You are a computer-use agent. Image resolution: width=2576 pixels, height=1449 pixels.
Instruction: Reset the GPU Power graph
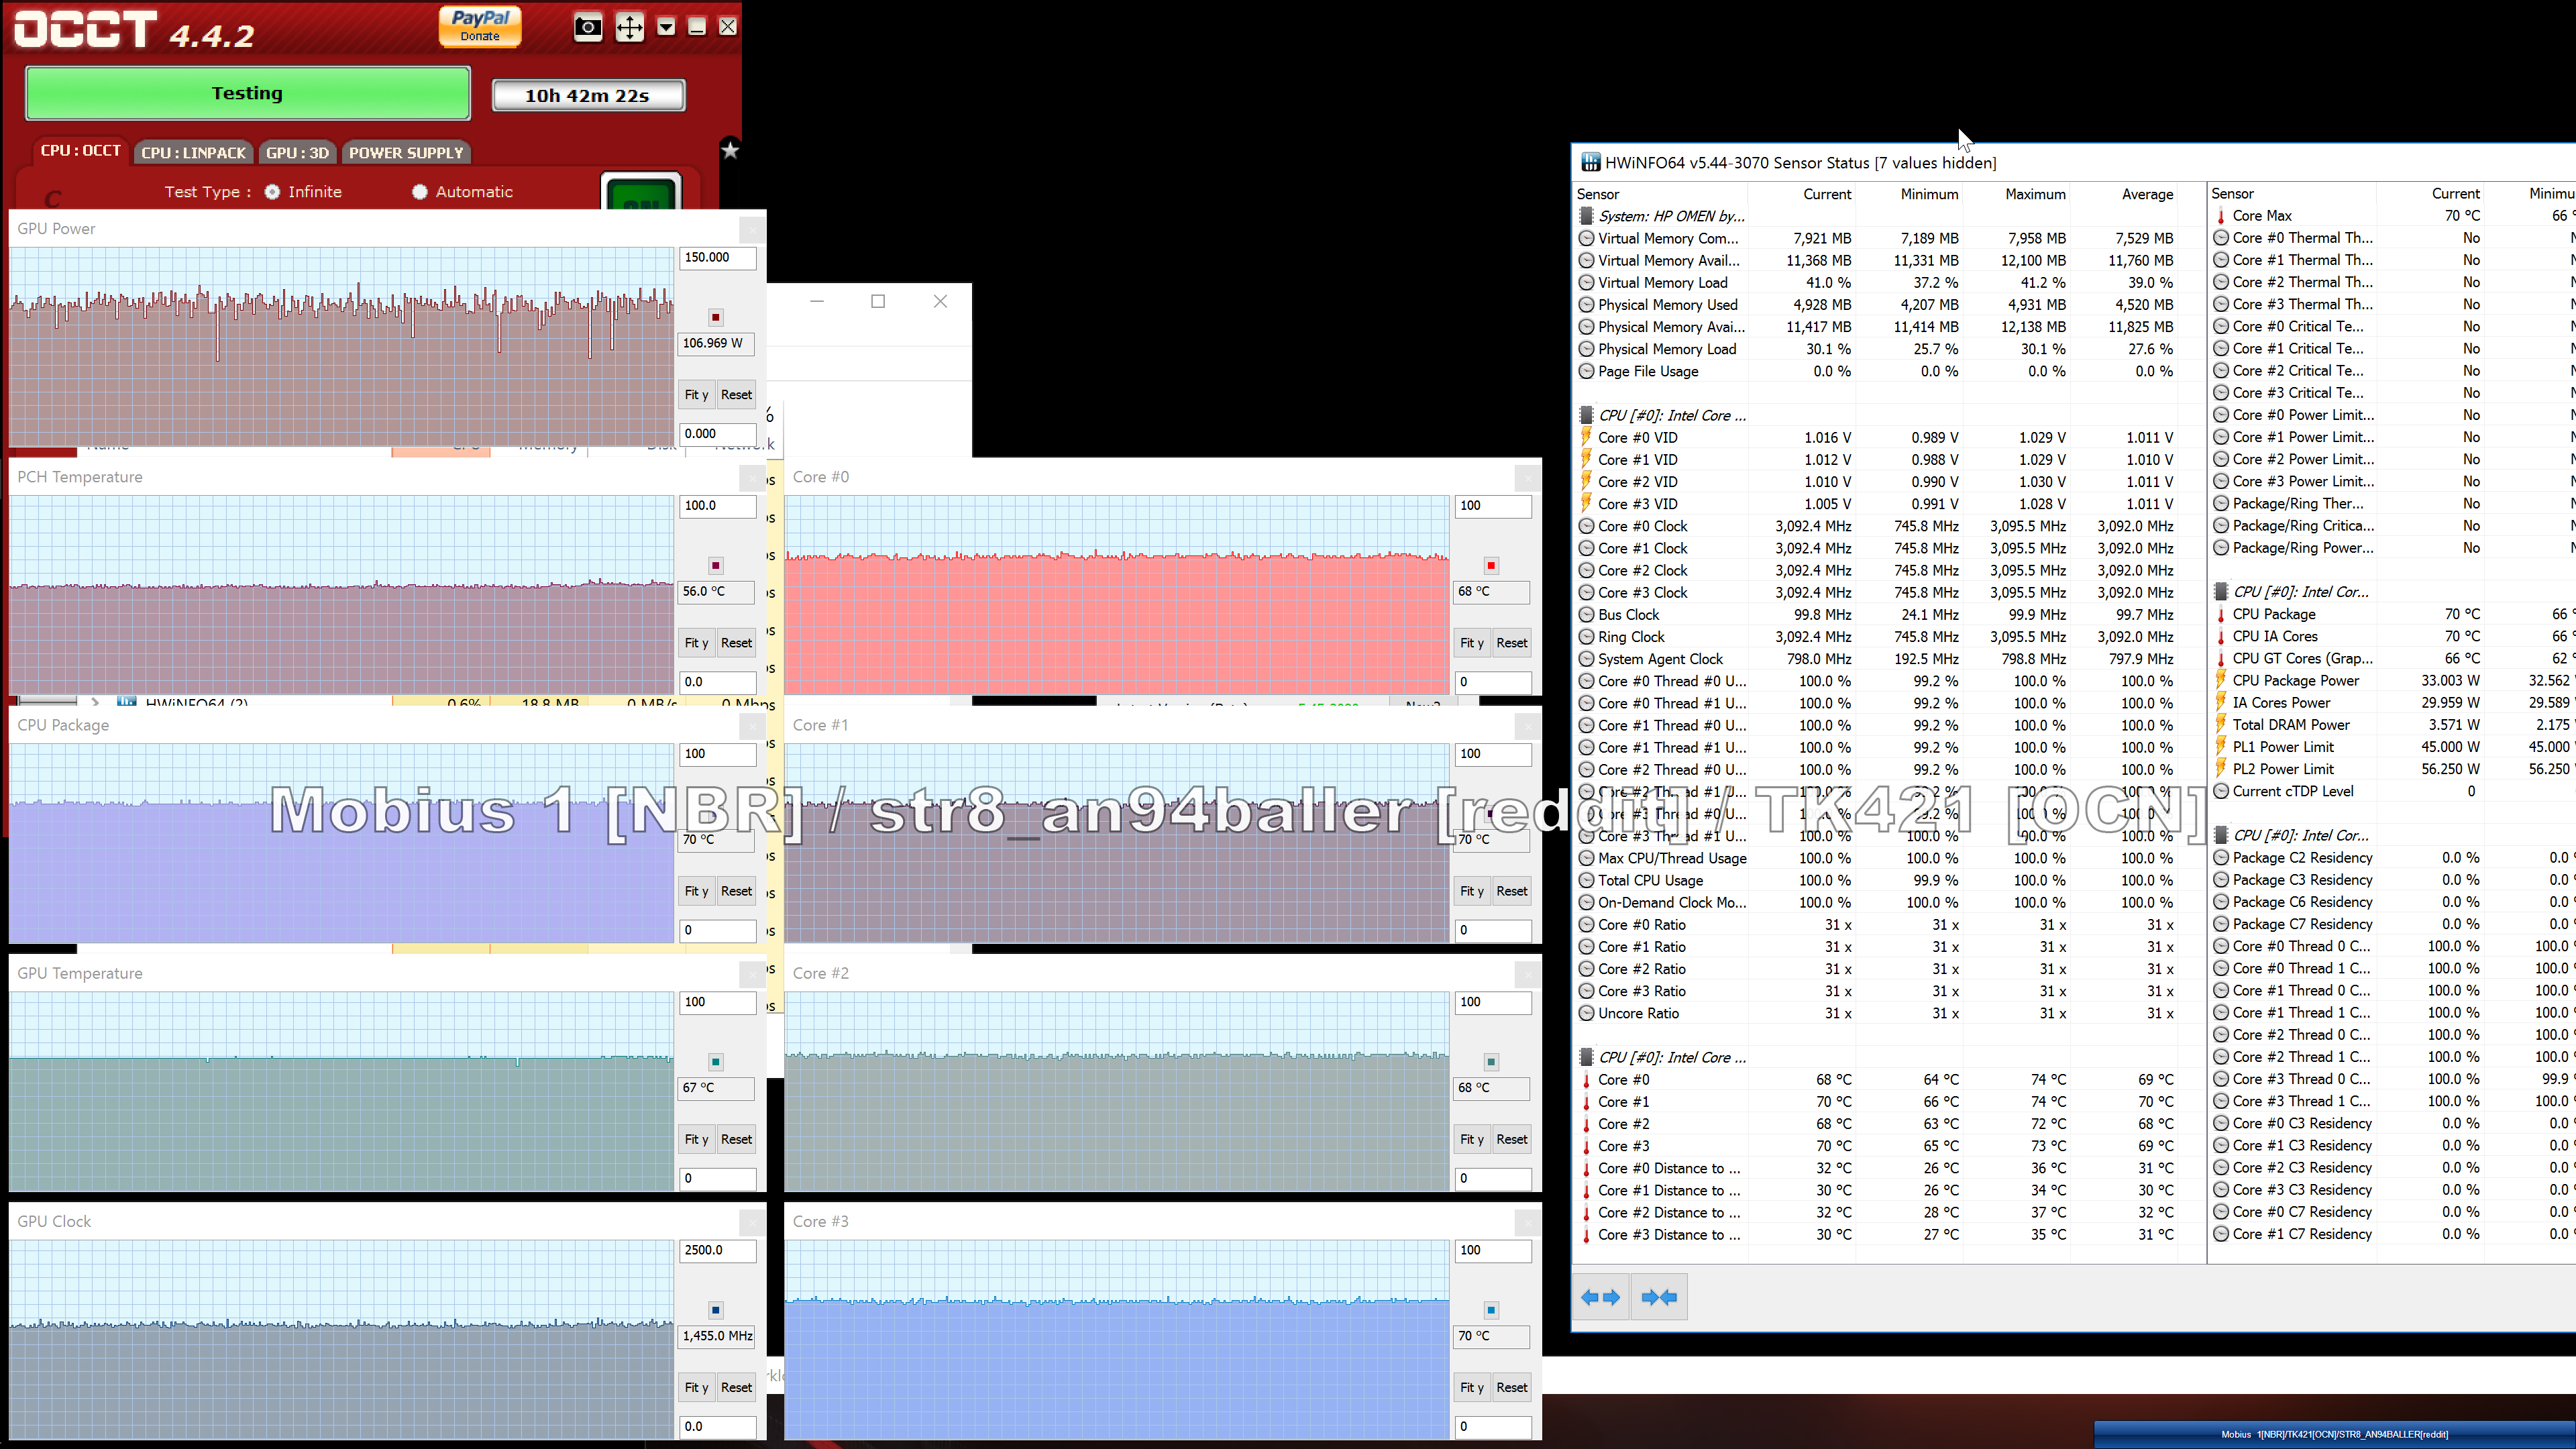pos(736,395)
